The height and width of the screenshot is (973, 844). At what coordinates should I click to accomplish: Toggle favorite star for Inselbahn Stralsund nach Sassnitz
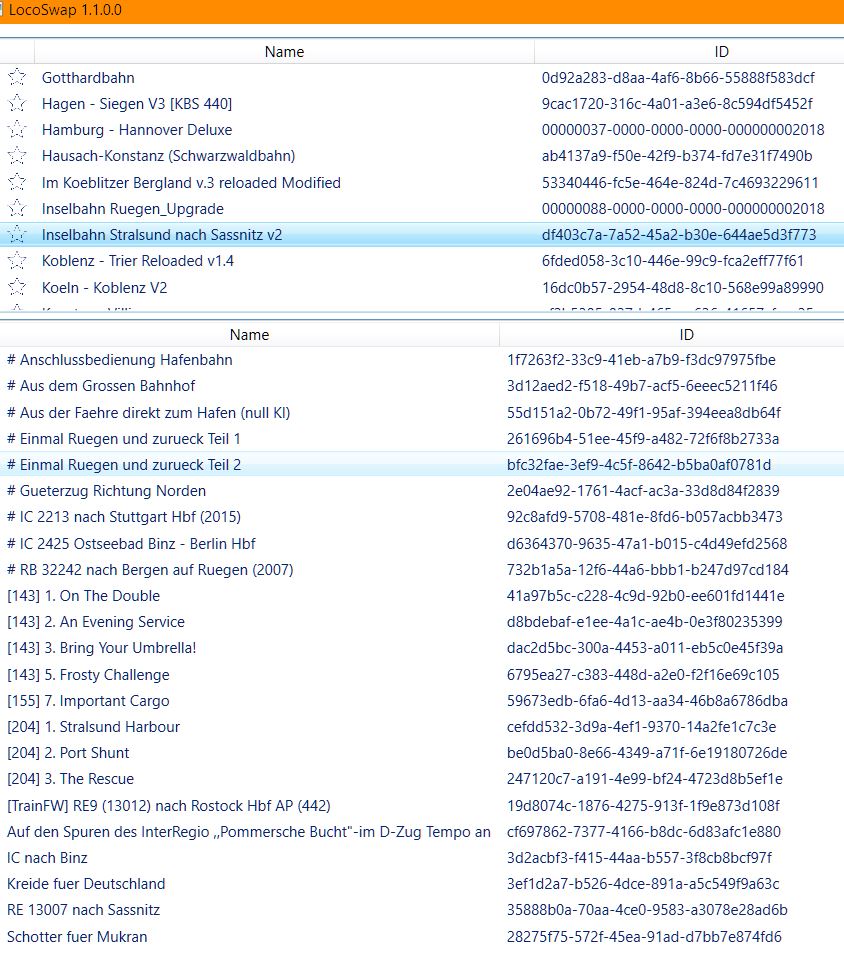(17, 235)
